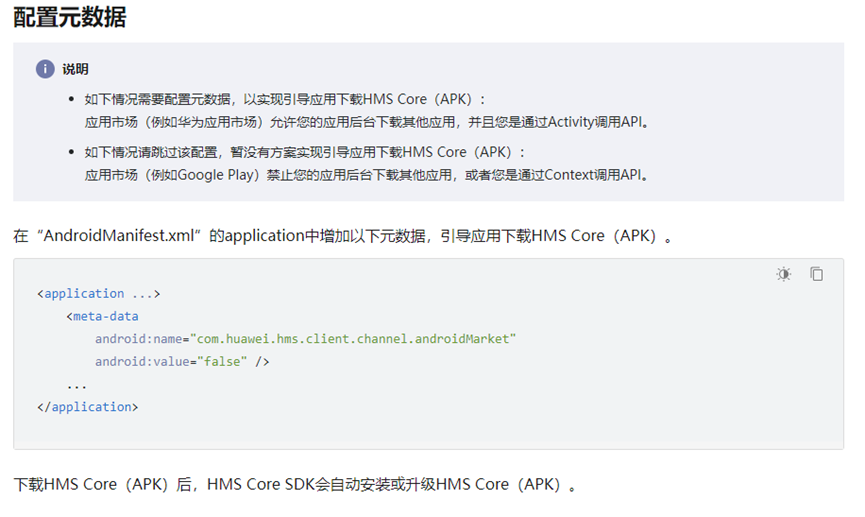Click sentence starting 下载HMS Core（APK）后
The image size is (865, 517).
(295, 484)
